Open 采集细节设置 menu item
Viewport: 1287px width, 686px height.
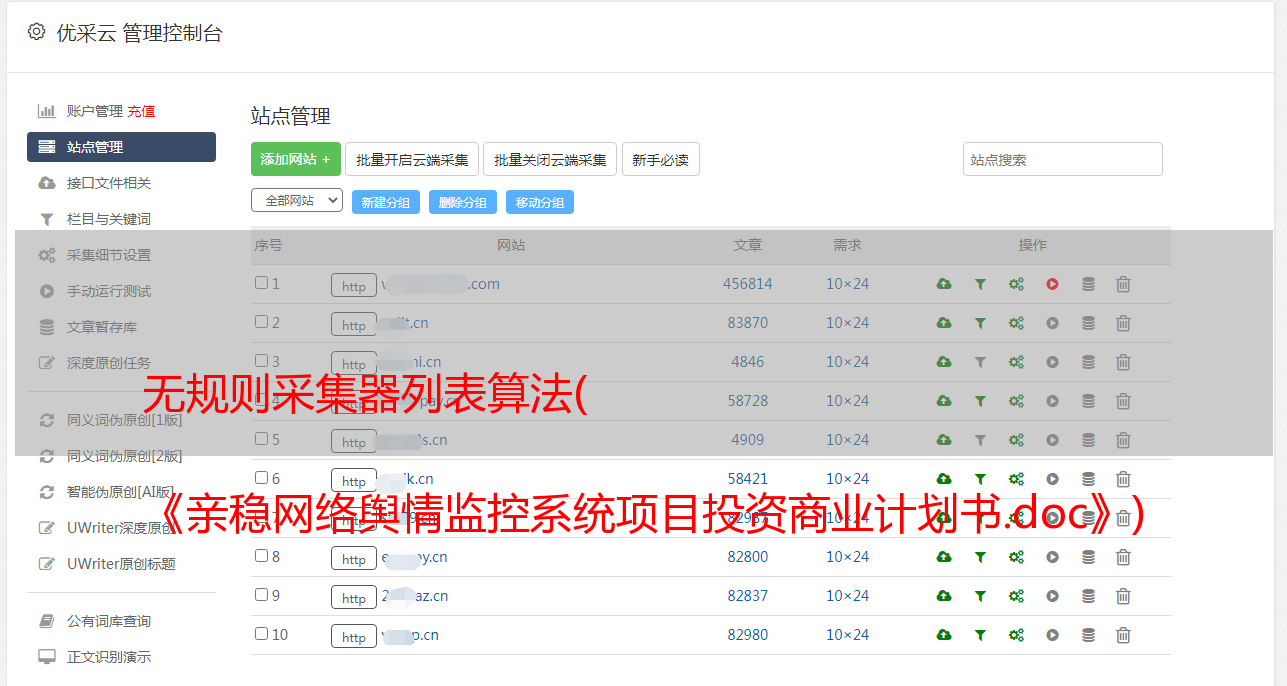[x=109, y=255]
